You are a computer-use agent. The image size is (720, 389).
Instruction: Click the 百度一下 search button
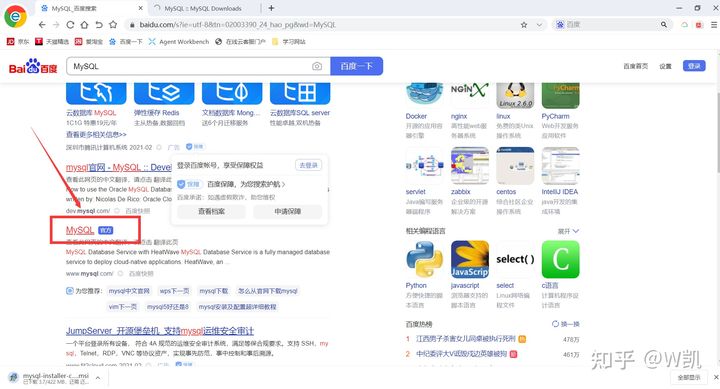pyautogui.click(x=356, y=66)
